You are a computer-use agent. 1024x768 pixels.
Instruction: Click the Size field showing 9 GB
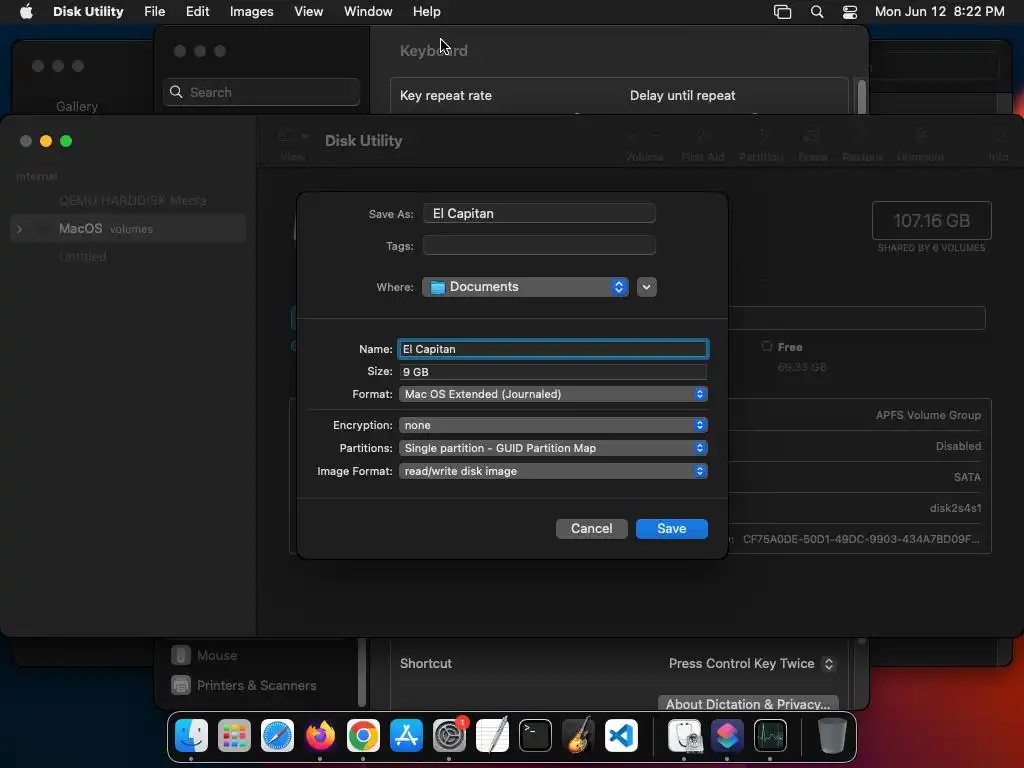pos(553,372)
